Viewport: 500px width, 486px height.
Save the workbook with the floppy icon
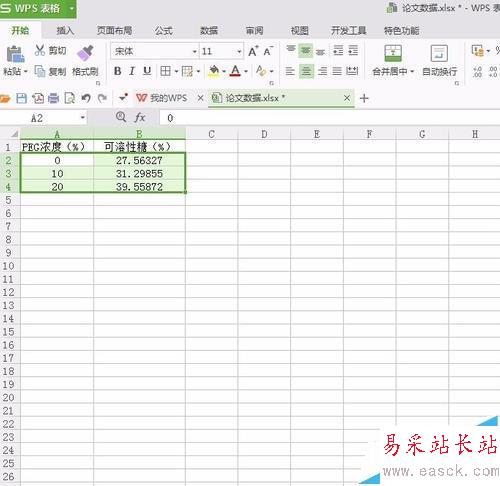(x=22, y=98)
